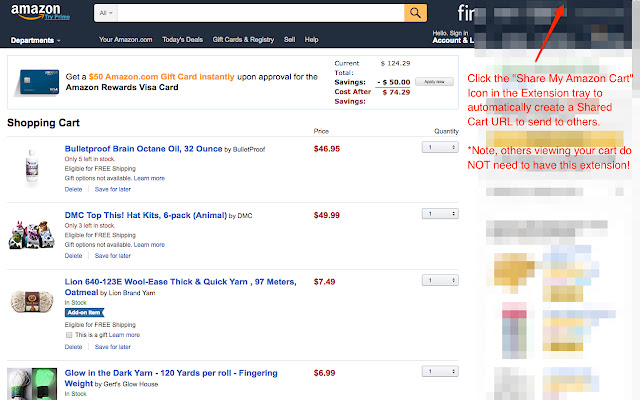Click the $7.49 price
The height and width of the screenshot is (400, 640).
click(324, 282)
